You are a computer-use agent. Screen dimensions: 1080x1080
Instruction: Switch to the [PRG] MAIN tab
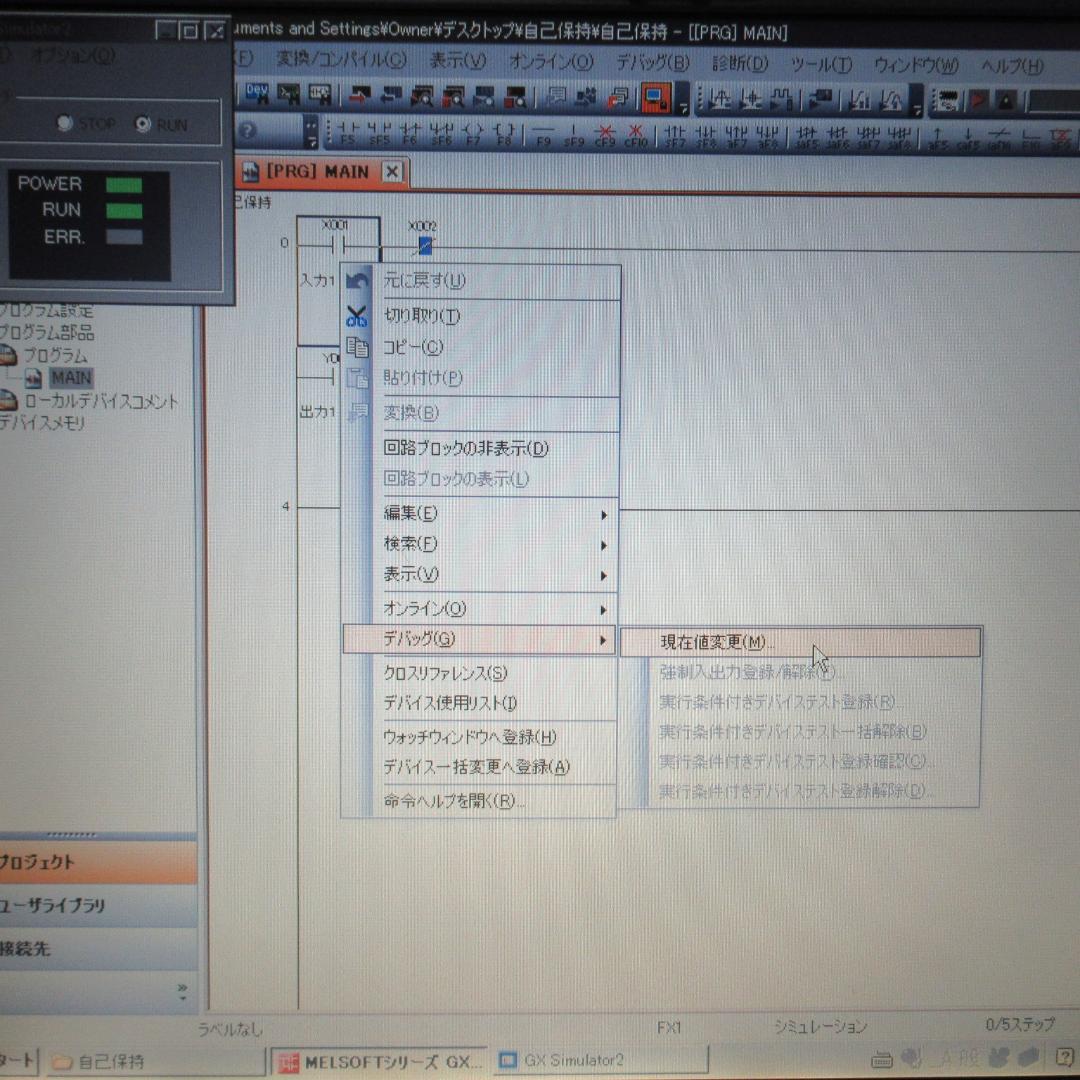point(320,171)
